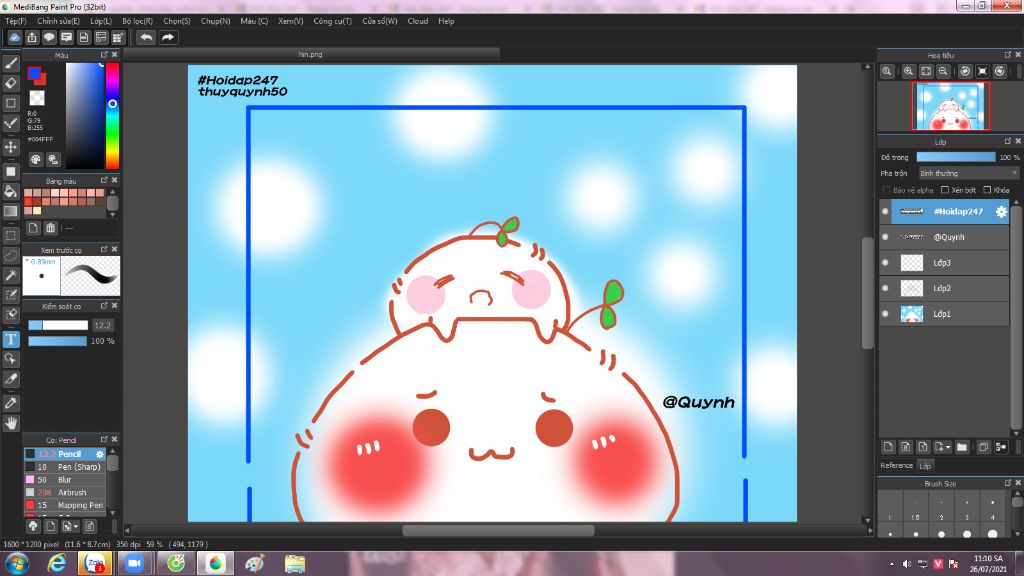This screenshot has width=1024, height=576.
Task: Switch to the Reference tab
Action: [896, 466]
